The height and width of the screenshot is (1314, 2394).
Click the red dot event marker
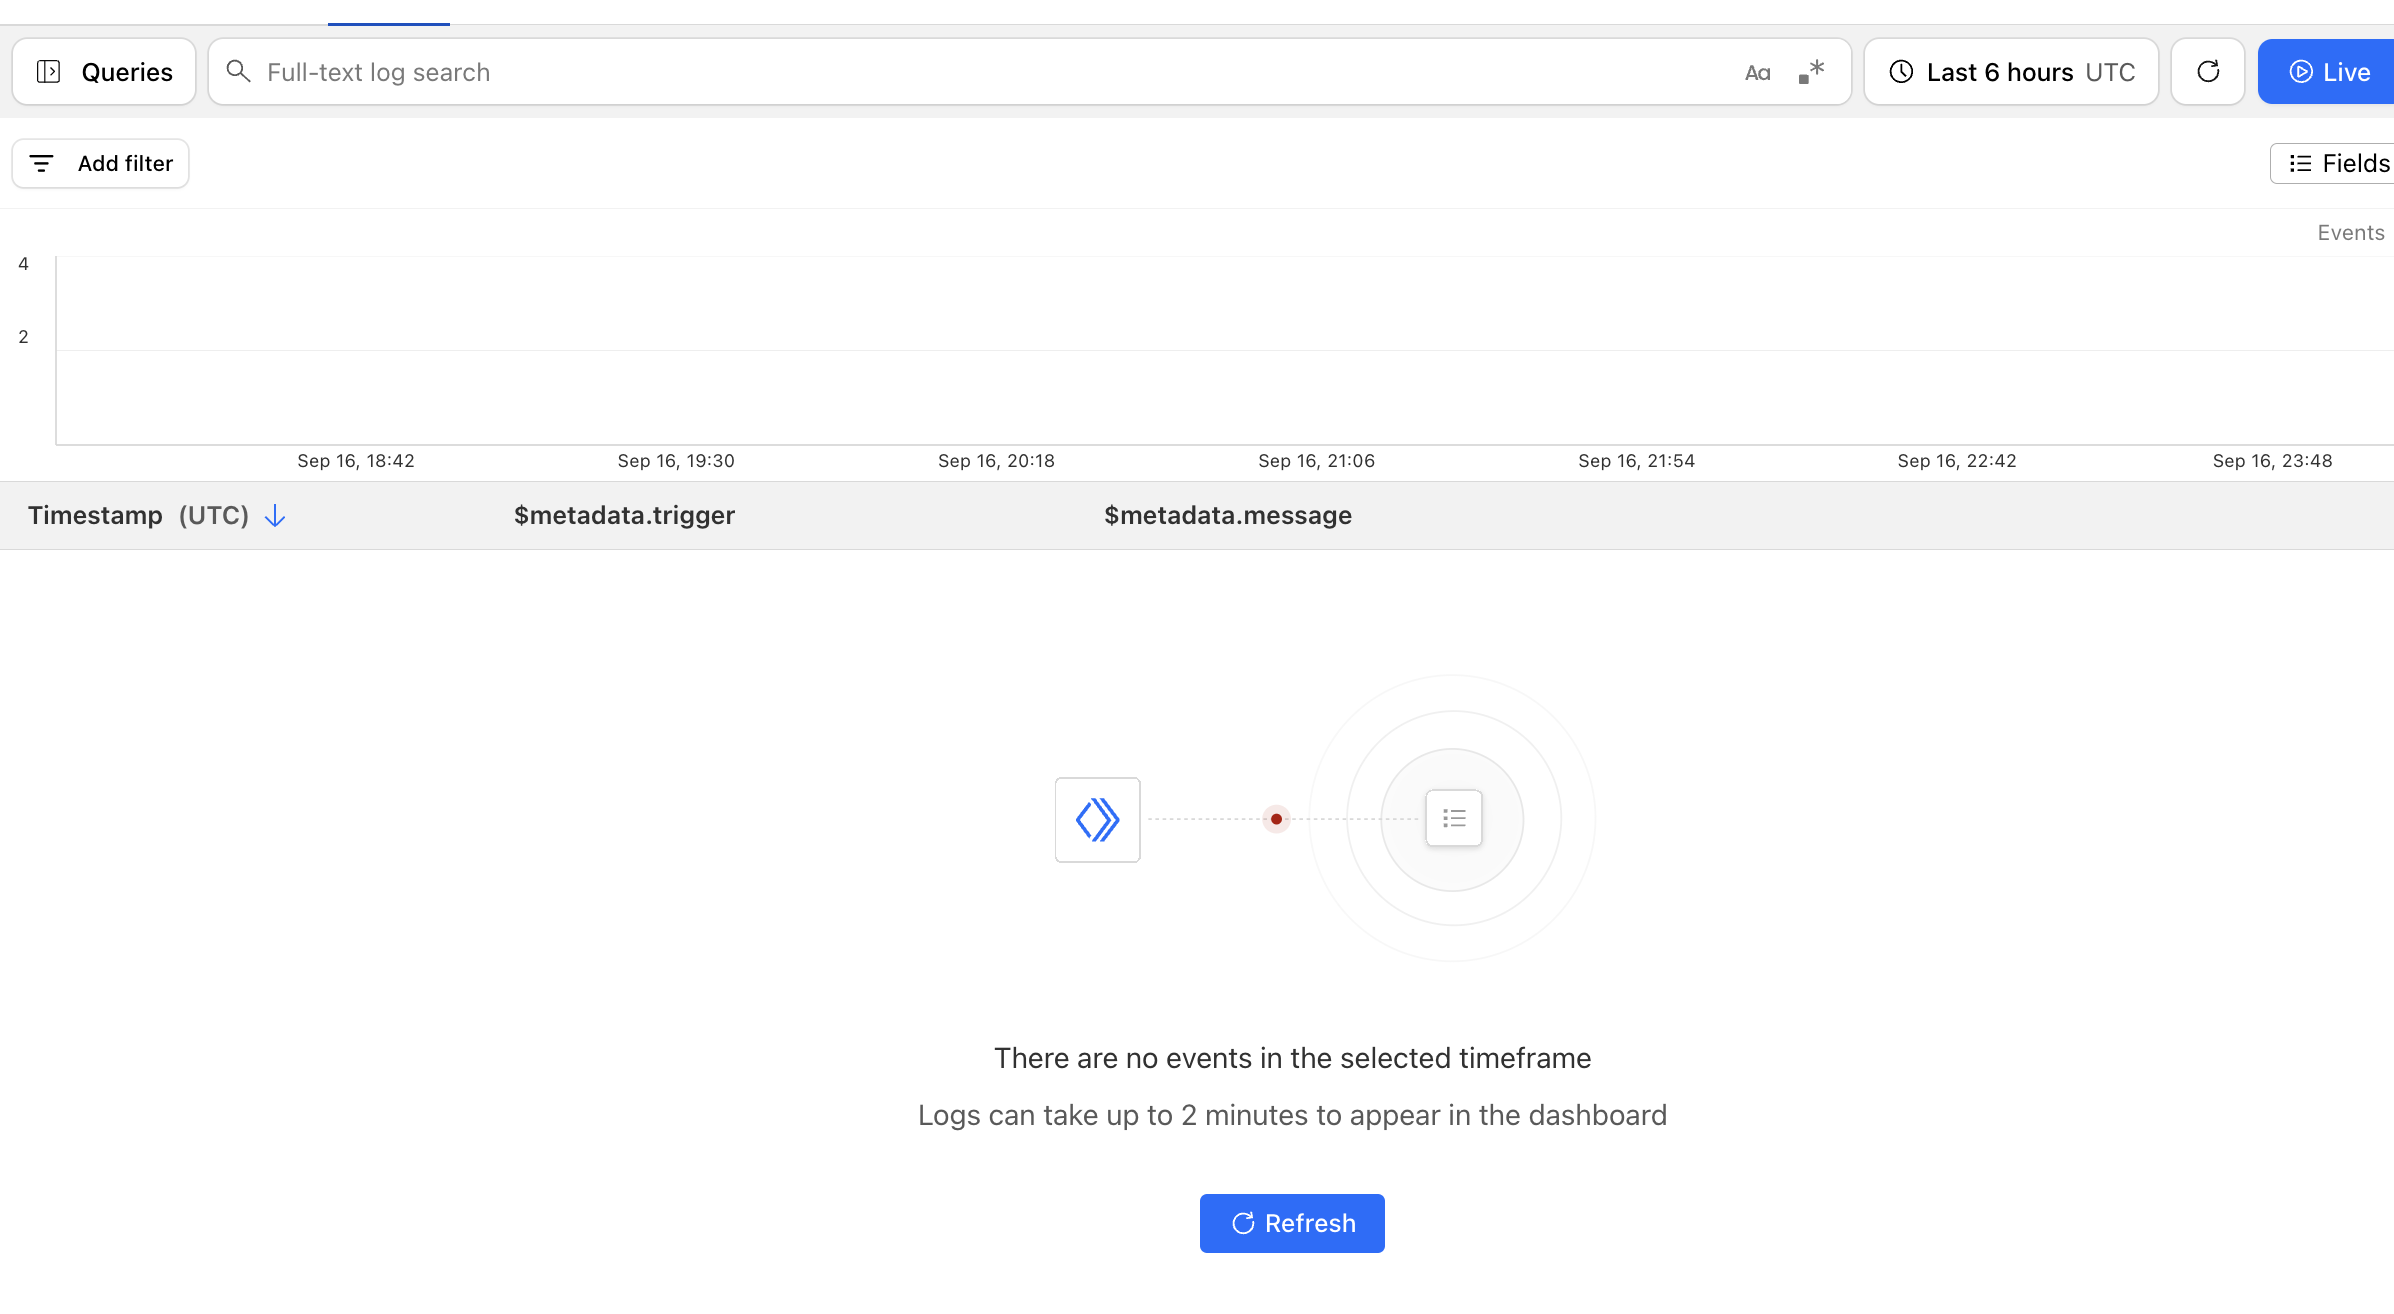(1276, 819)
